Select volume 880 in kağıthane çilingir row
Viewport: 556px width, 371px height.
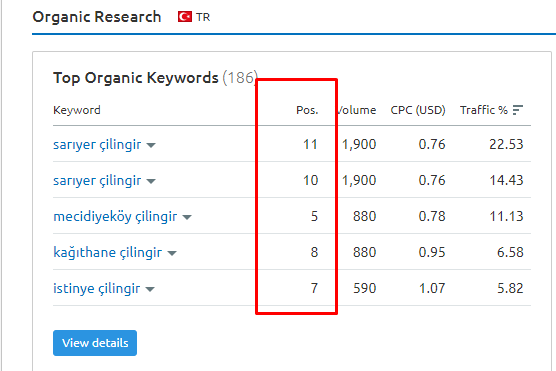click(365, 253)
